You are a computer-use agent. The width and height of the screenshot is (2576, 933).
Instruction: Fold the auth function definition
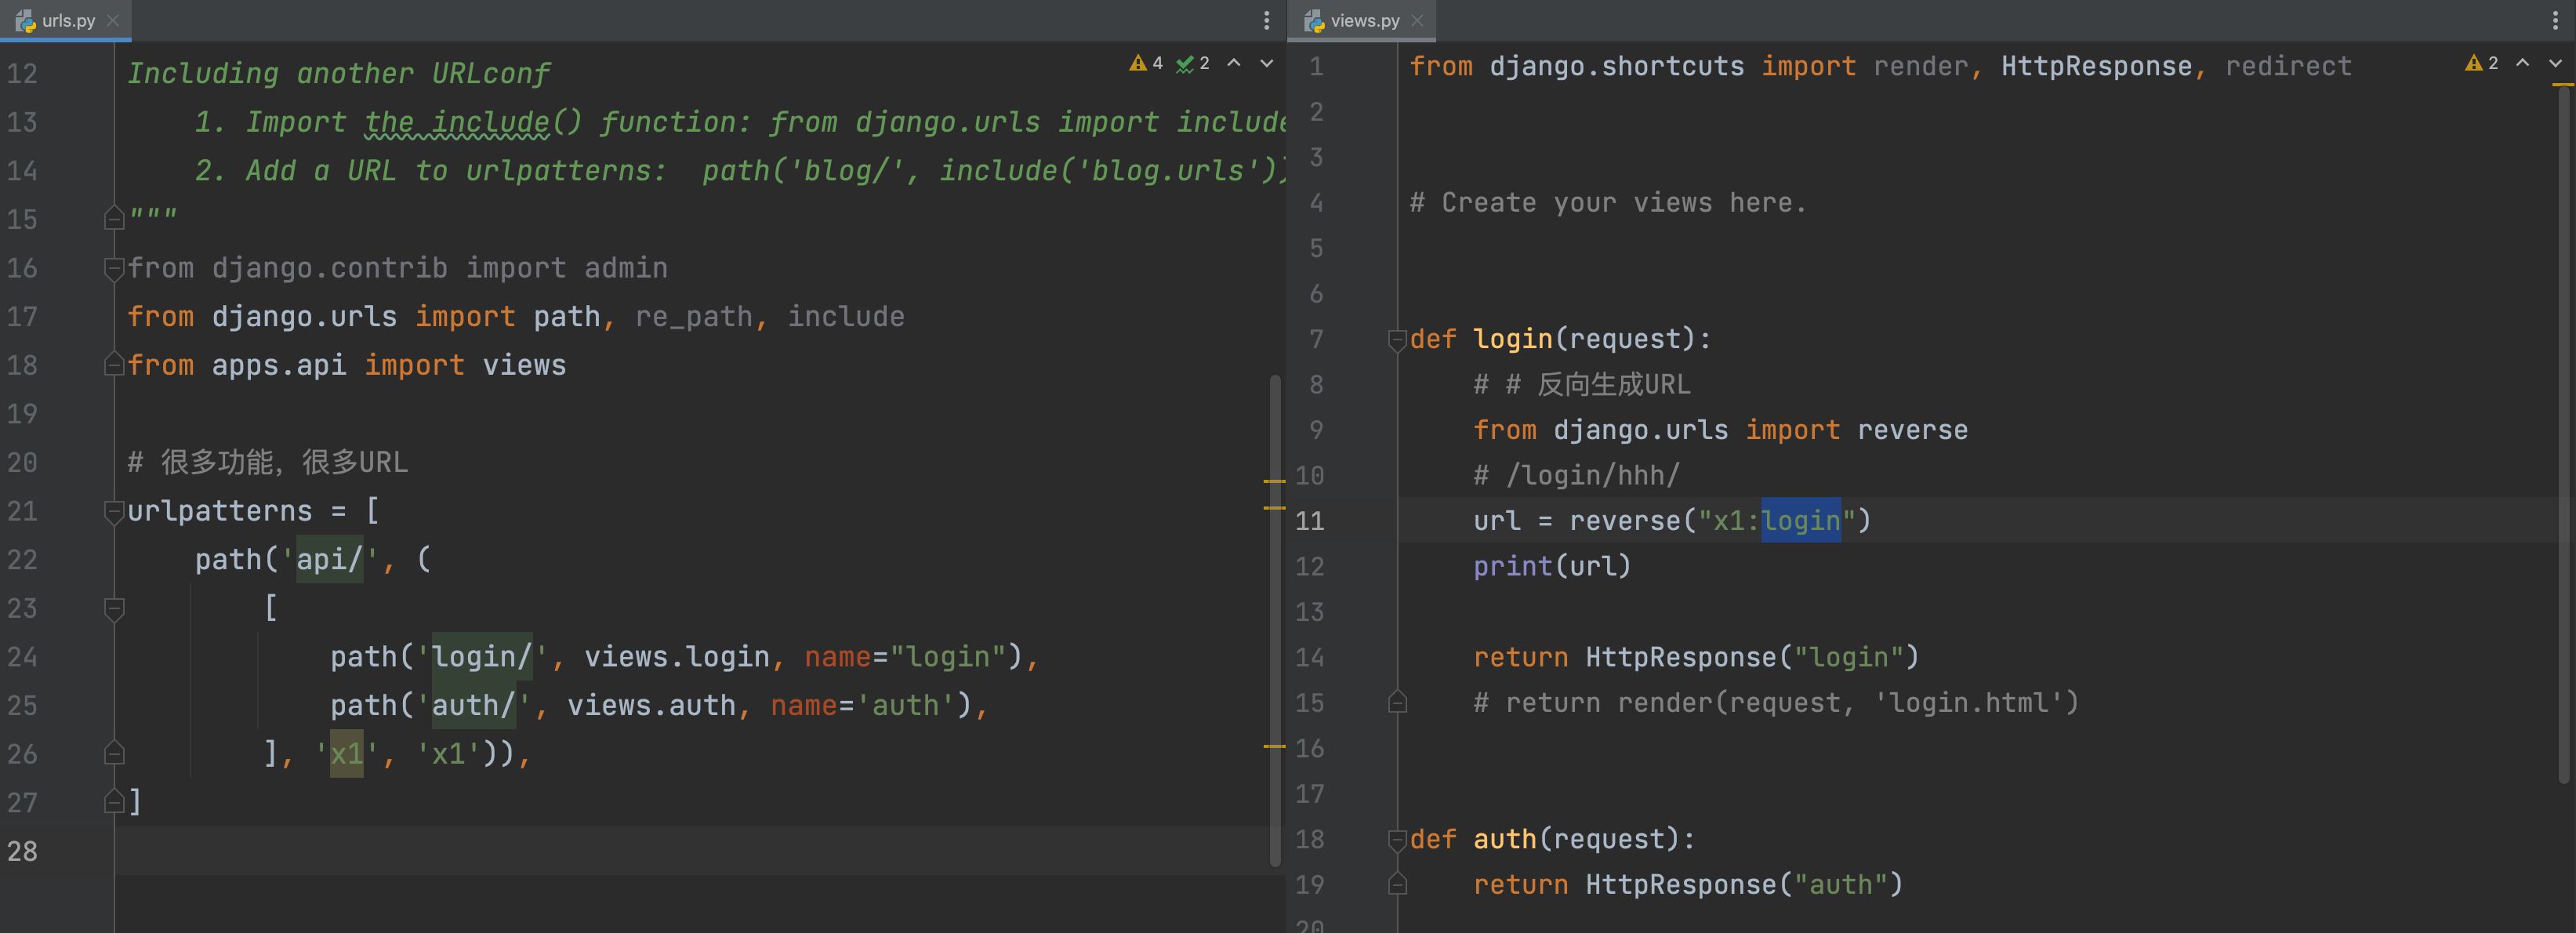1397,840
